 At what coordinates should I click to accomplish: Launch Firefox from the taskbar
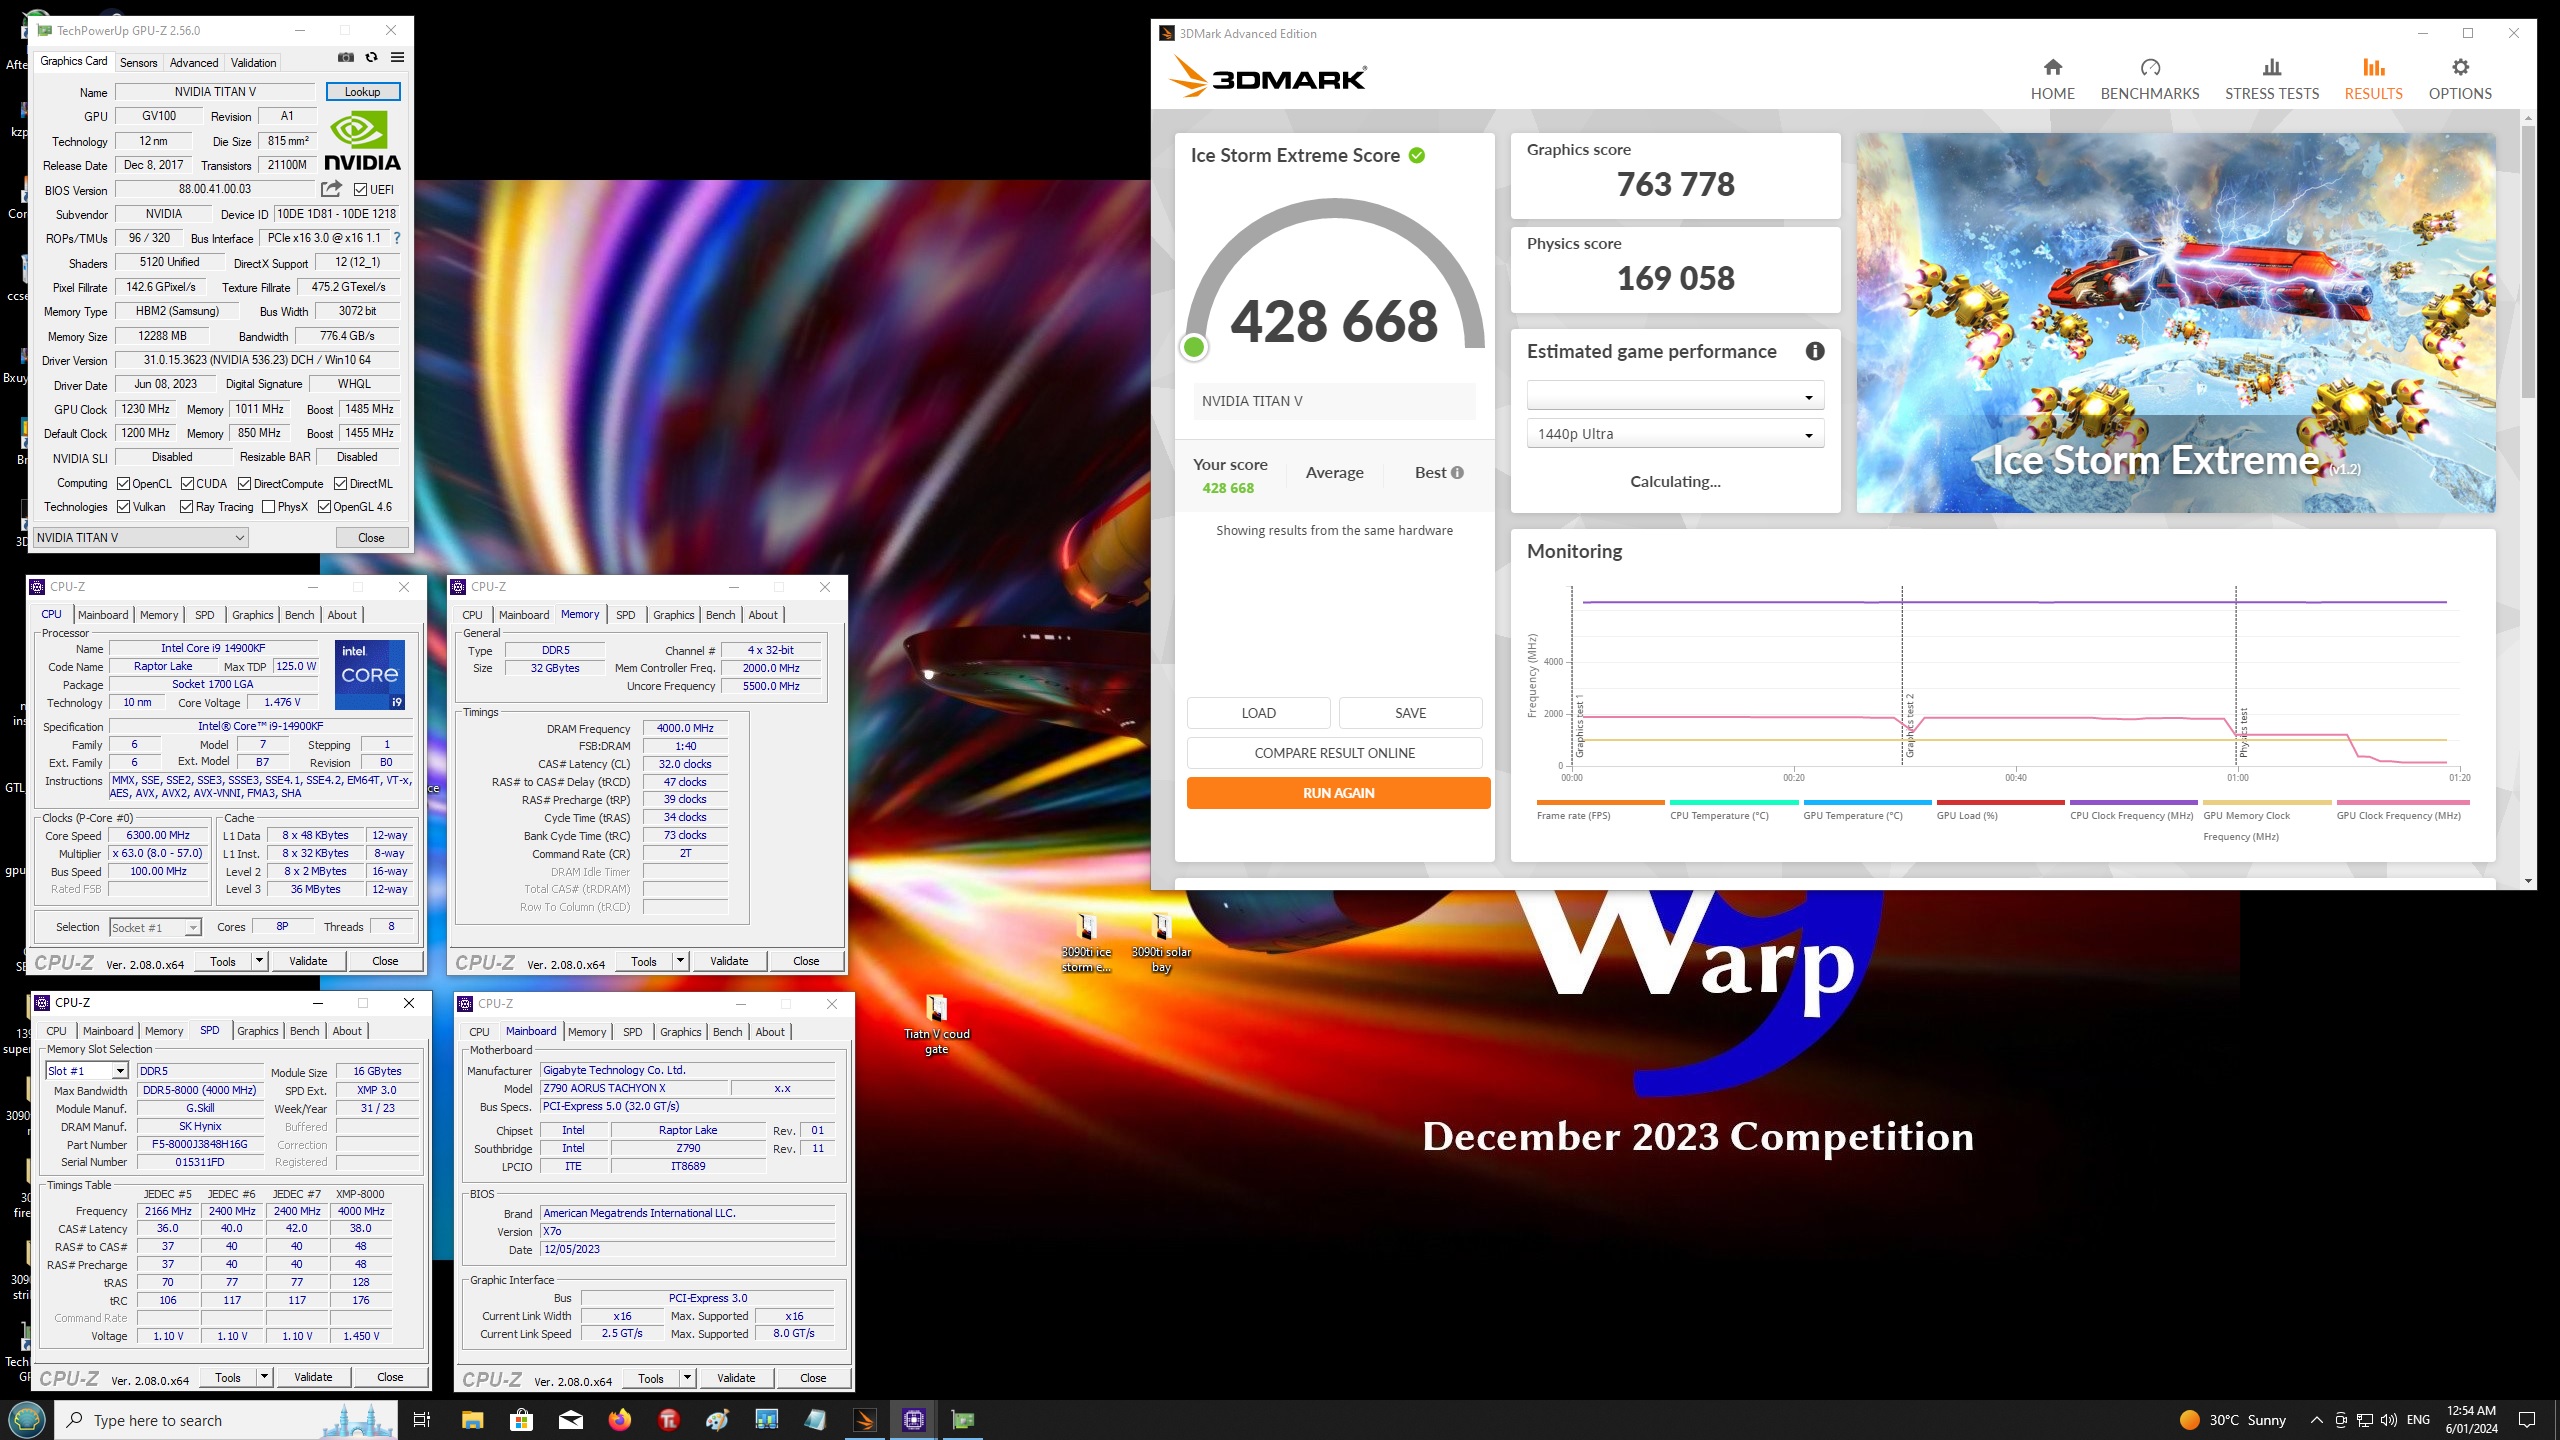point(620,1420)
